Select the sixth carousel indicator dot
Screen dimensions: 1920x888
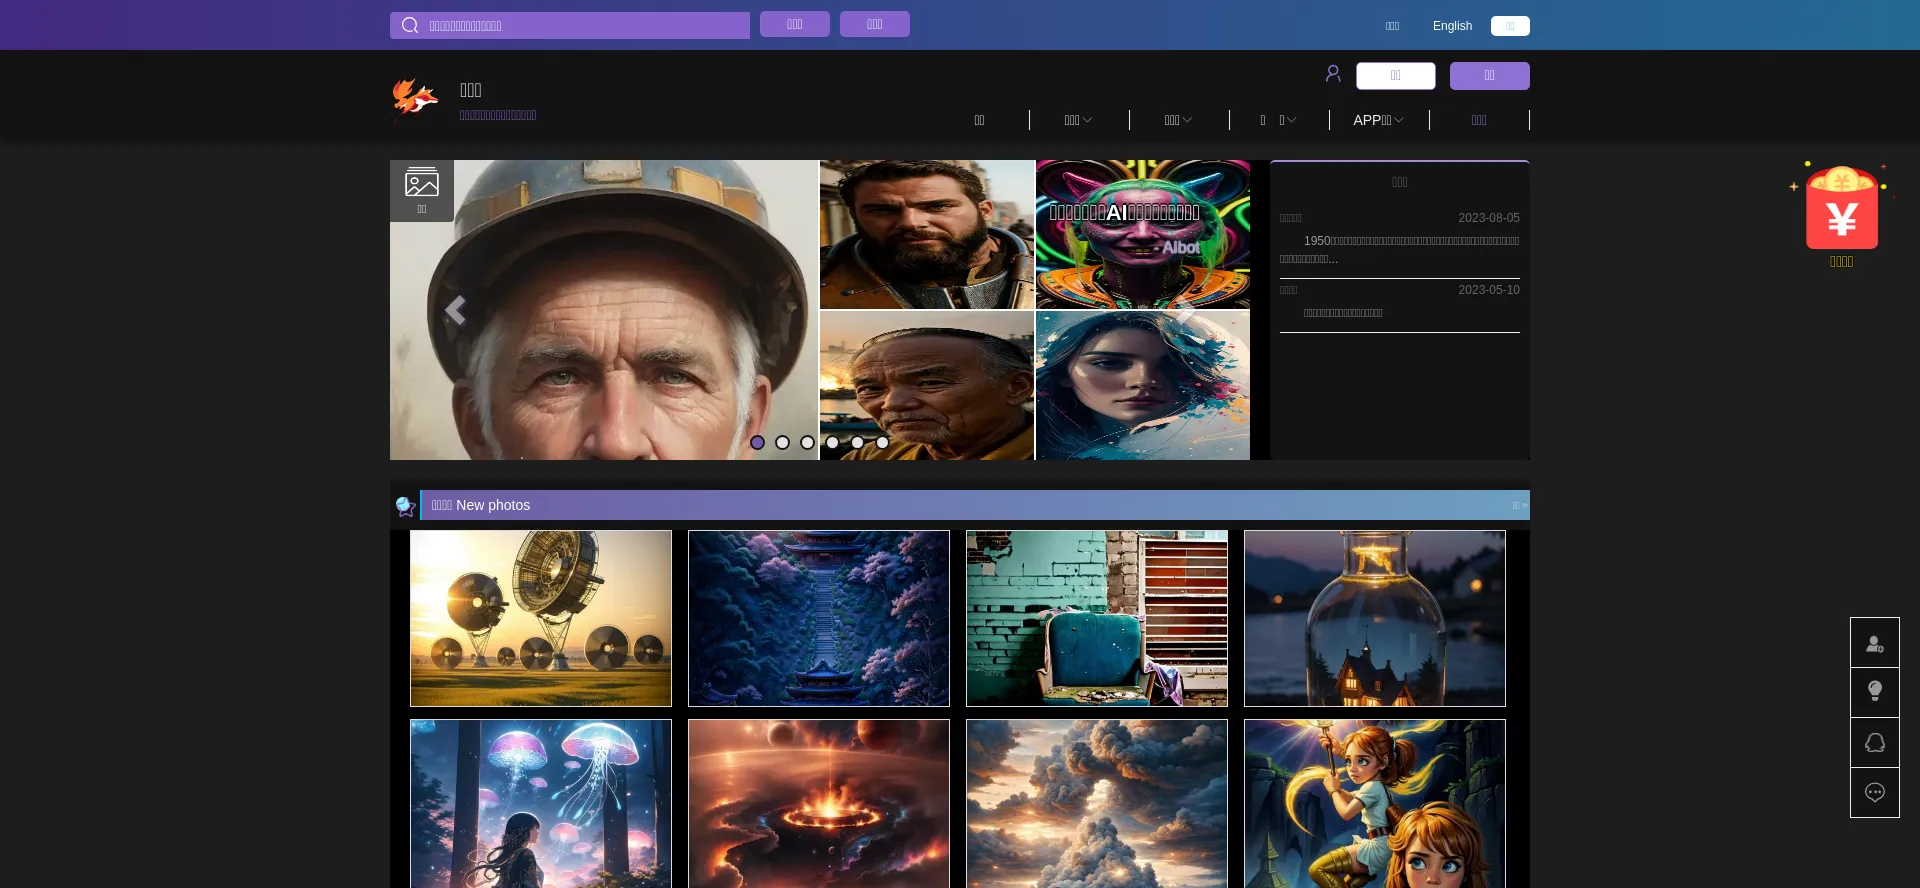click(882, 442)
